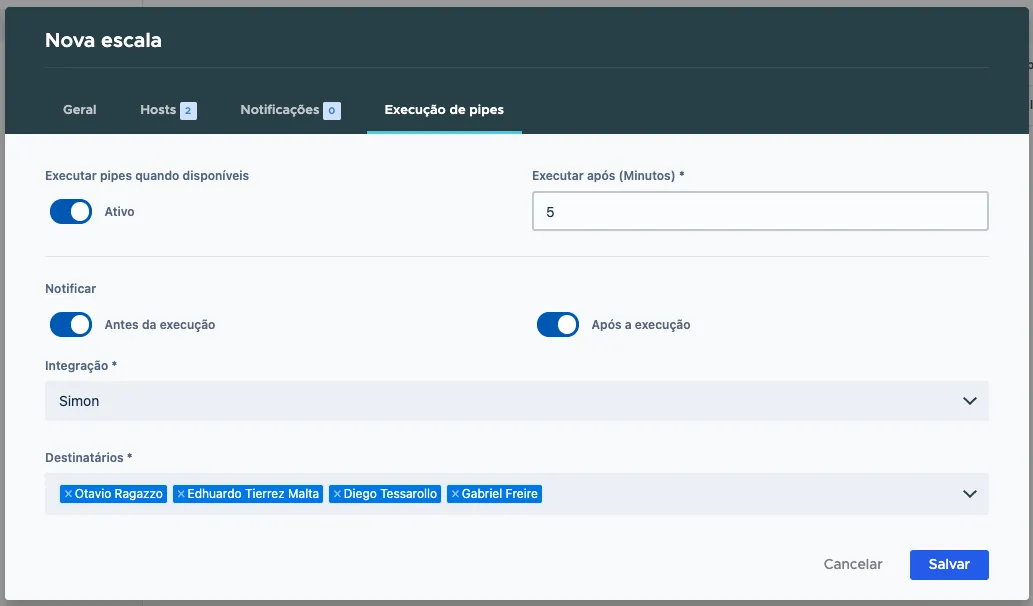1033x606 pixels.
Task: Click the Nova escala dialog title
Action: pos(103,40)
